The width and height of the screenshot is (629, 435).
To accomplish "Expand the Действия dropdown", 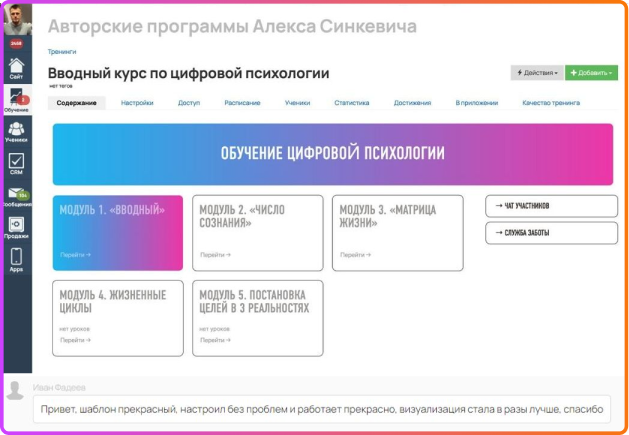I will click(x=536, y=73).
